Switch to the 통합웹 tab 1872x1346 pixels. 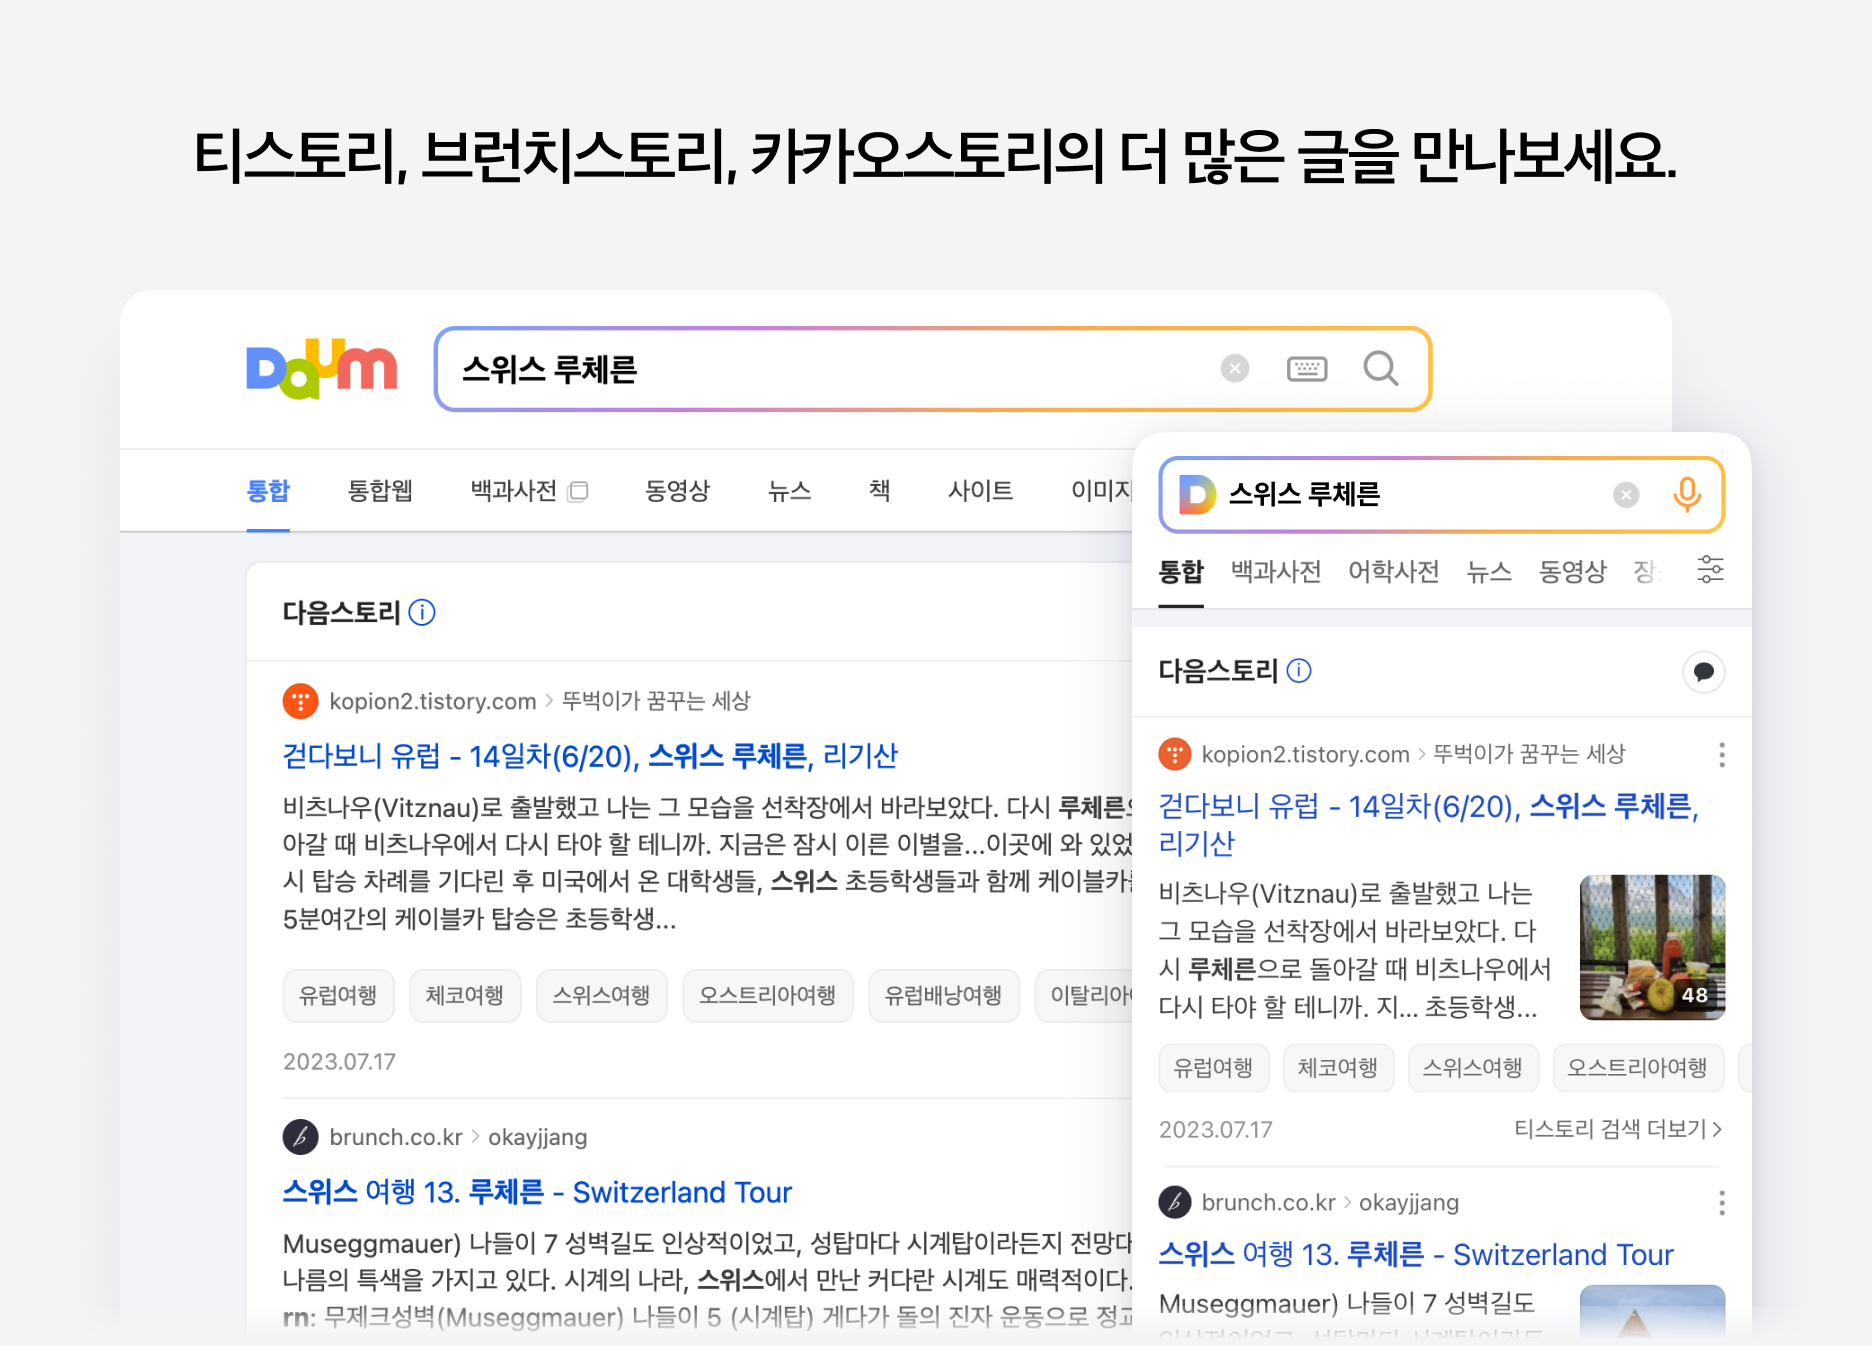point(380,491)
